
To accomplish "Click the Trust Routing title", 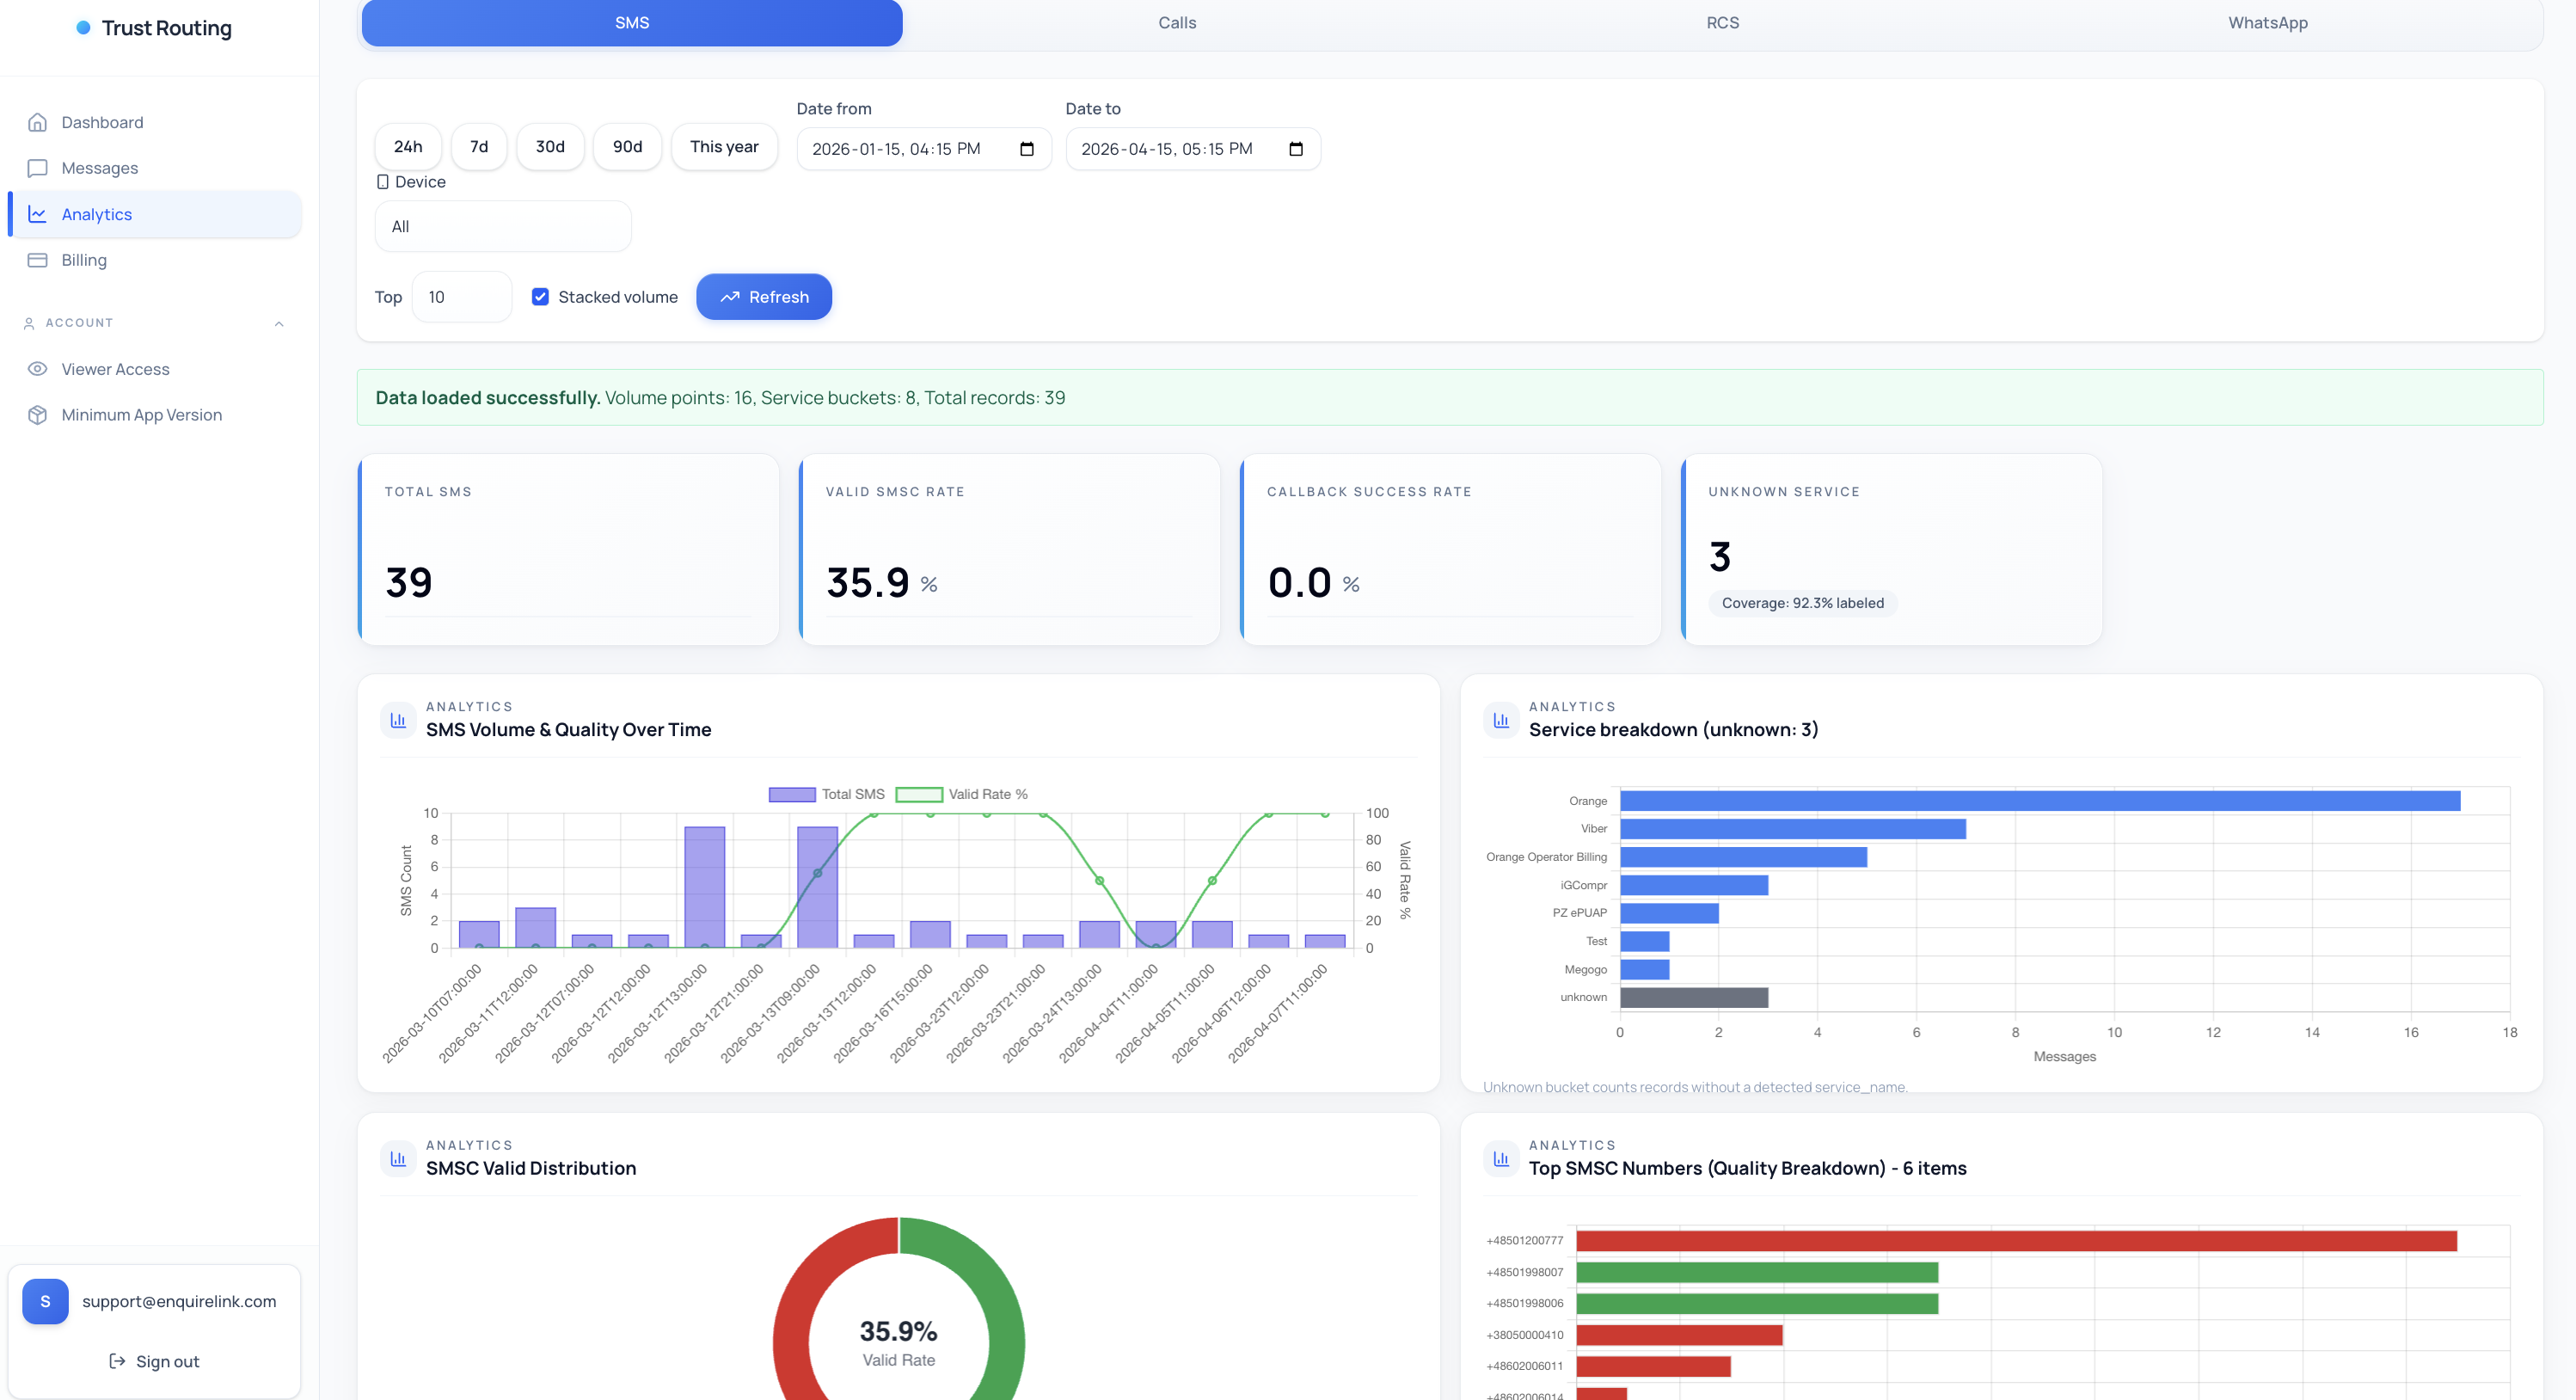I will coord(166,28).
